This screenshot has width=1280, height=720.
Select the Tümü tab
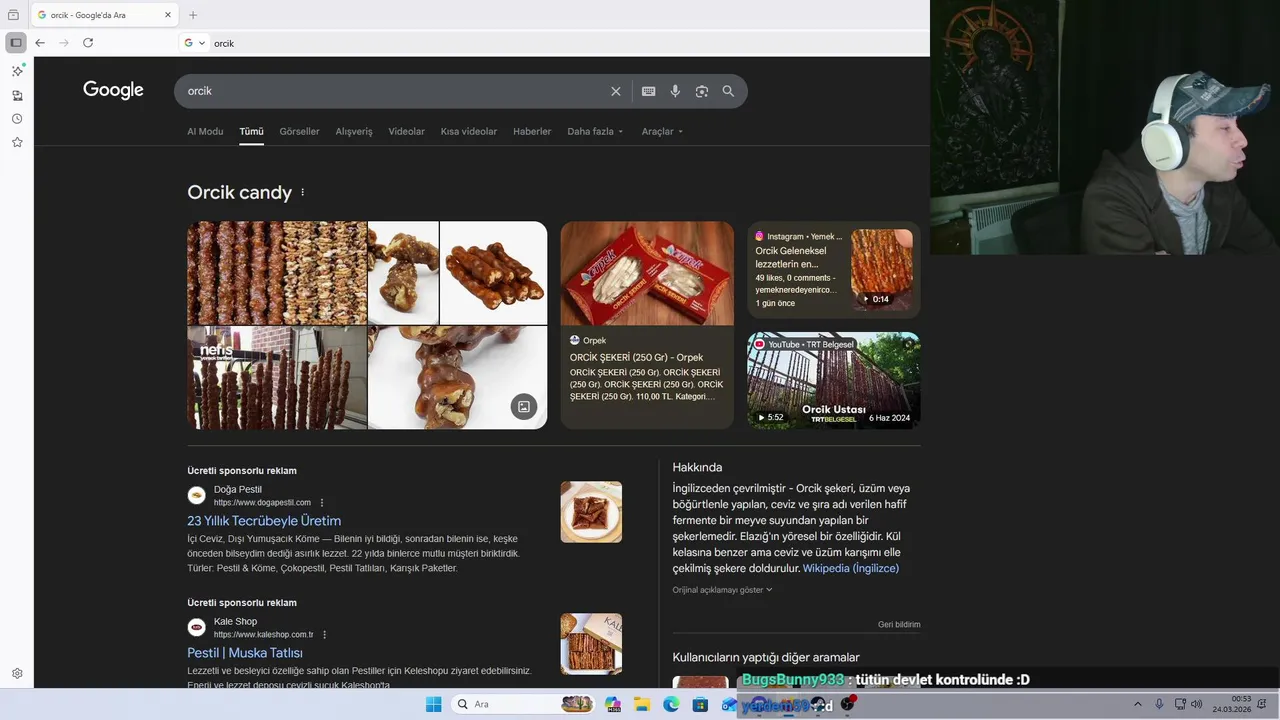pos(251,131)
